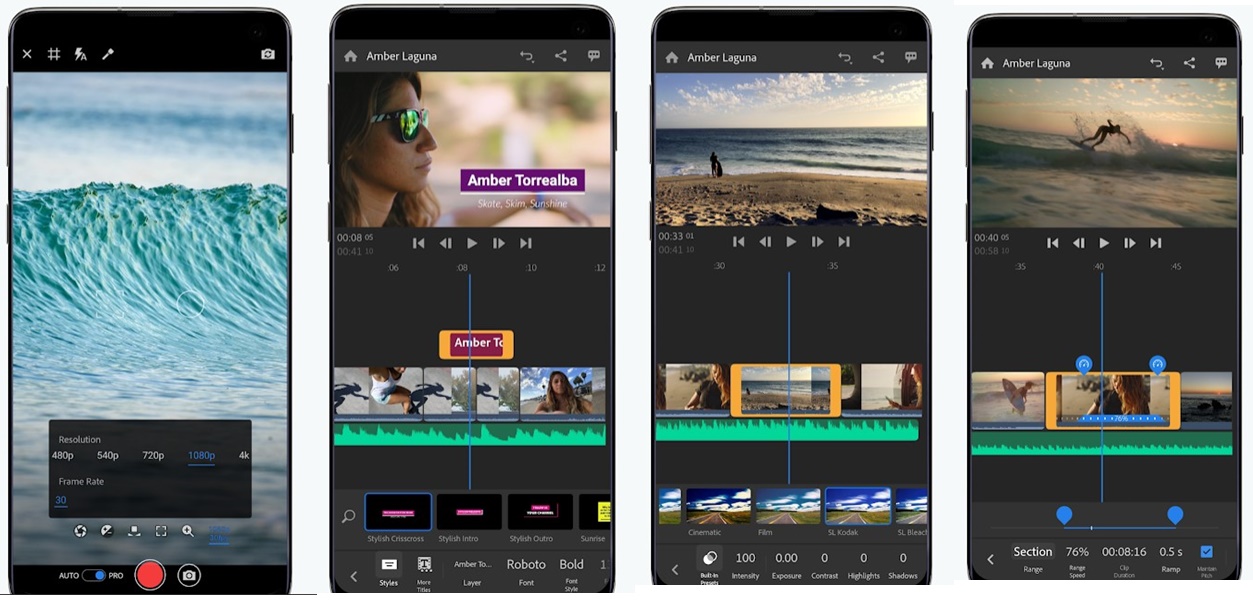Tap the shutter aperture icon above the record button
Viewport: 1253px width, 600px height.
tap(80, 531)
